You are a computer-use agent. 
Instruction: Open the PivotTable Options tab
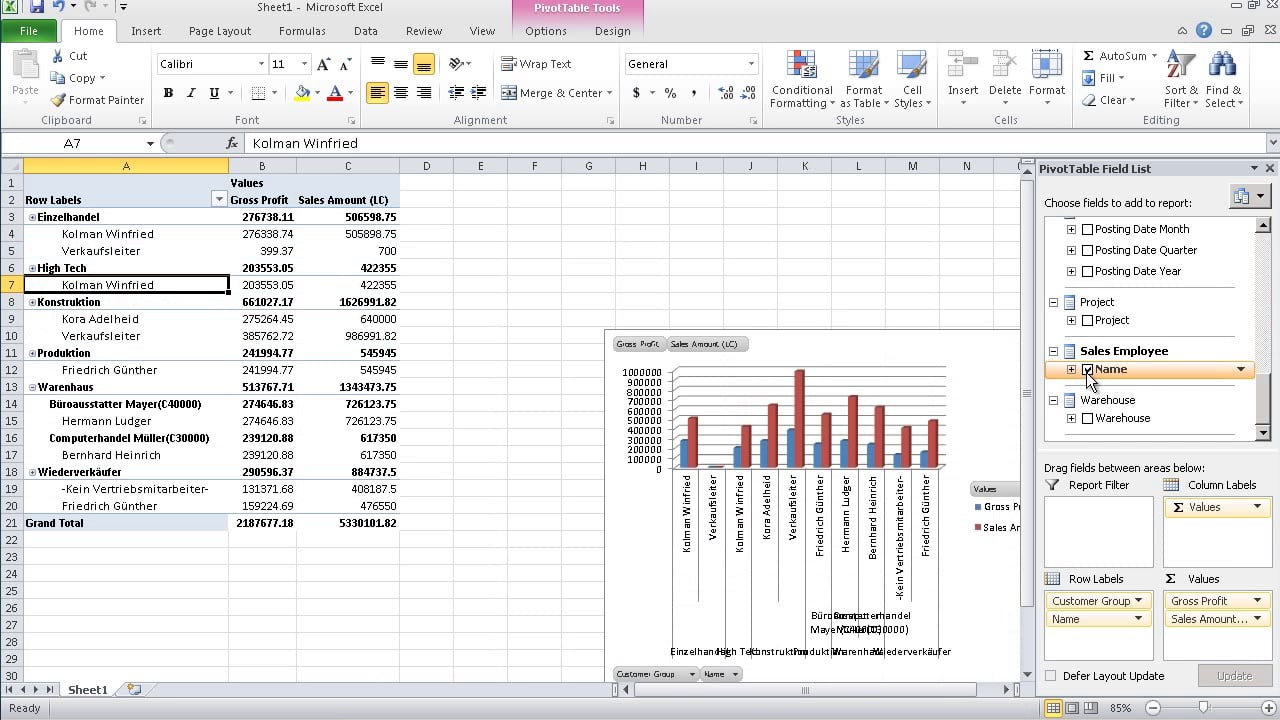[x=546, y=31]
